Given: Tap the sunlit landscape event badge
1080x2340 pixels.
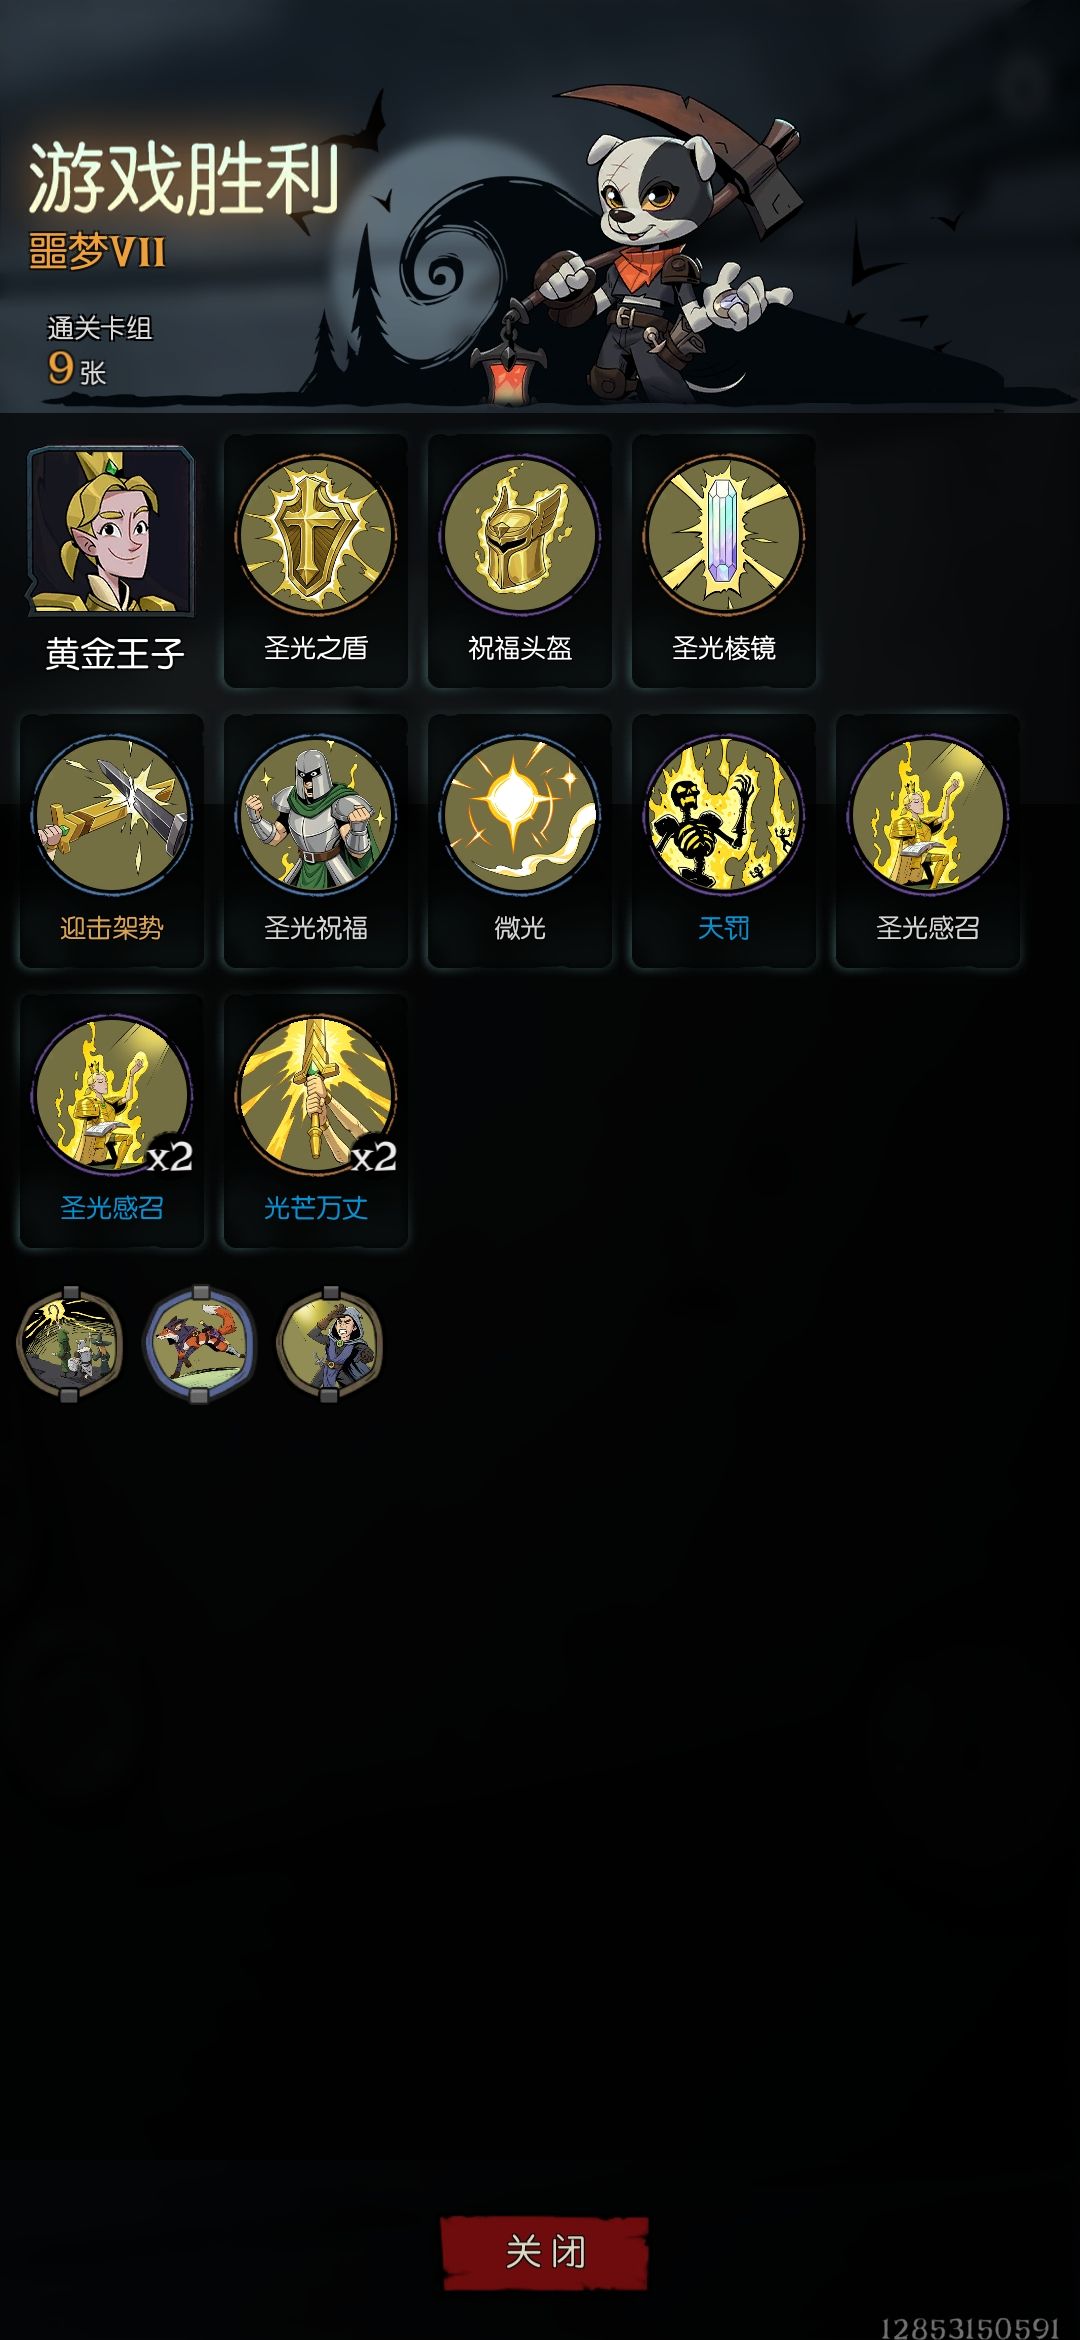Looking at the screenshot, I should pyautogui.click(x=70, y=1343).
